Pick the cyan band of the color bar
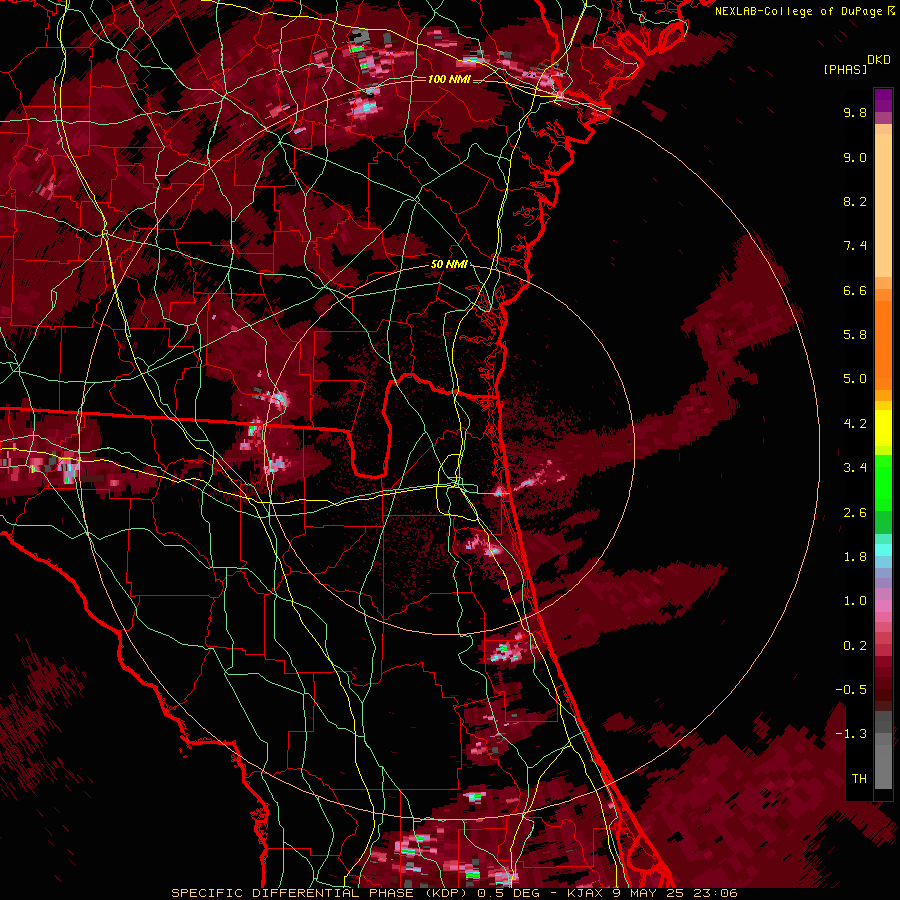The width and height of the screenshot is (900, 900). [x=883, y=550]
